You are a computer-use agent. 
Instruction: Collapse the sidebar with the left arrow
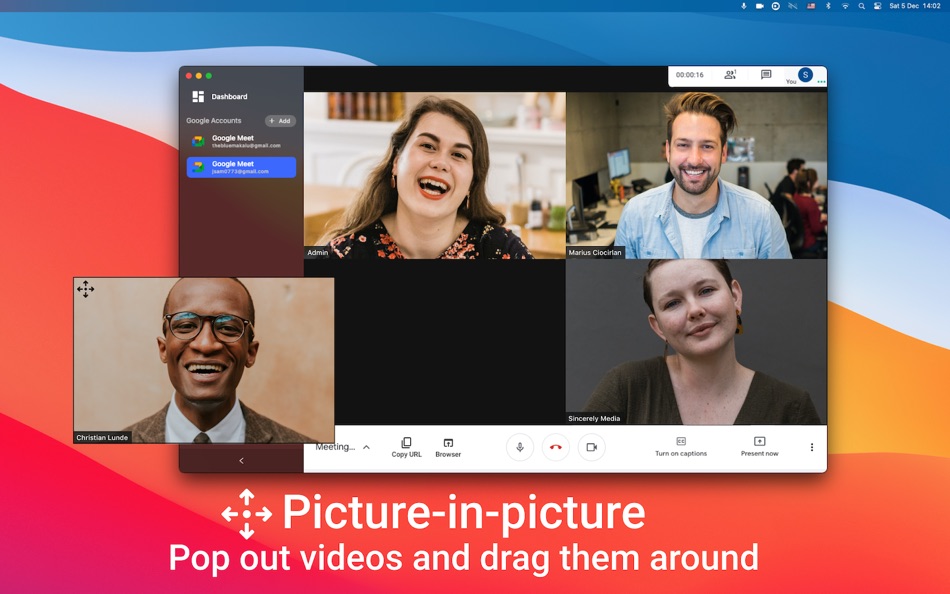coord(241,461)
